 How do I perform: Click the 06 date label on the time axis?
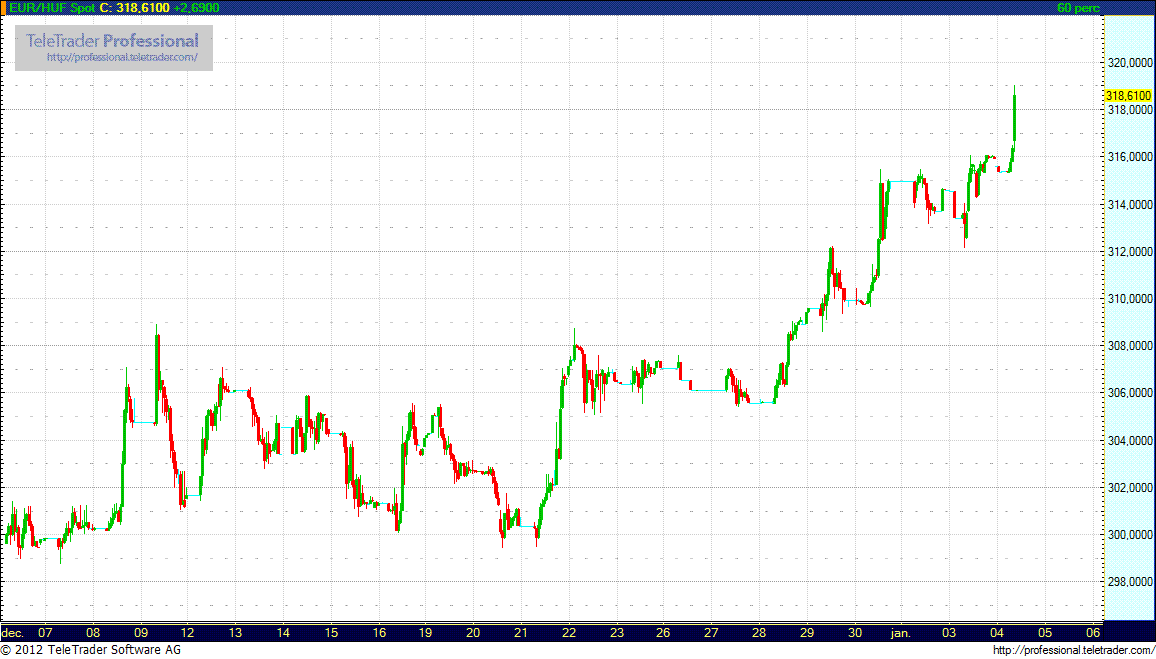1093,632
